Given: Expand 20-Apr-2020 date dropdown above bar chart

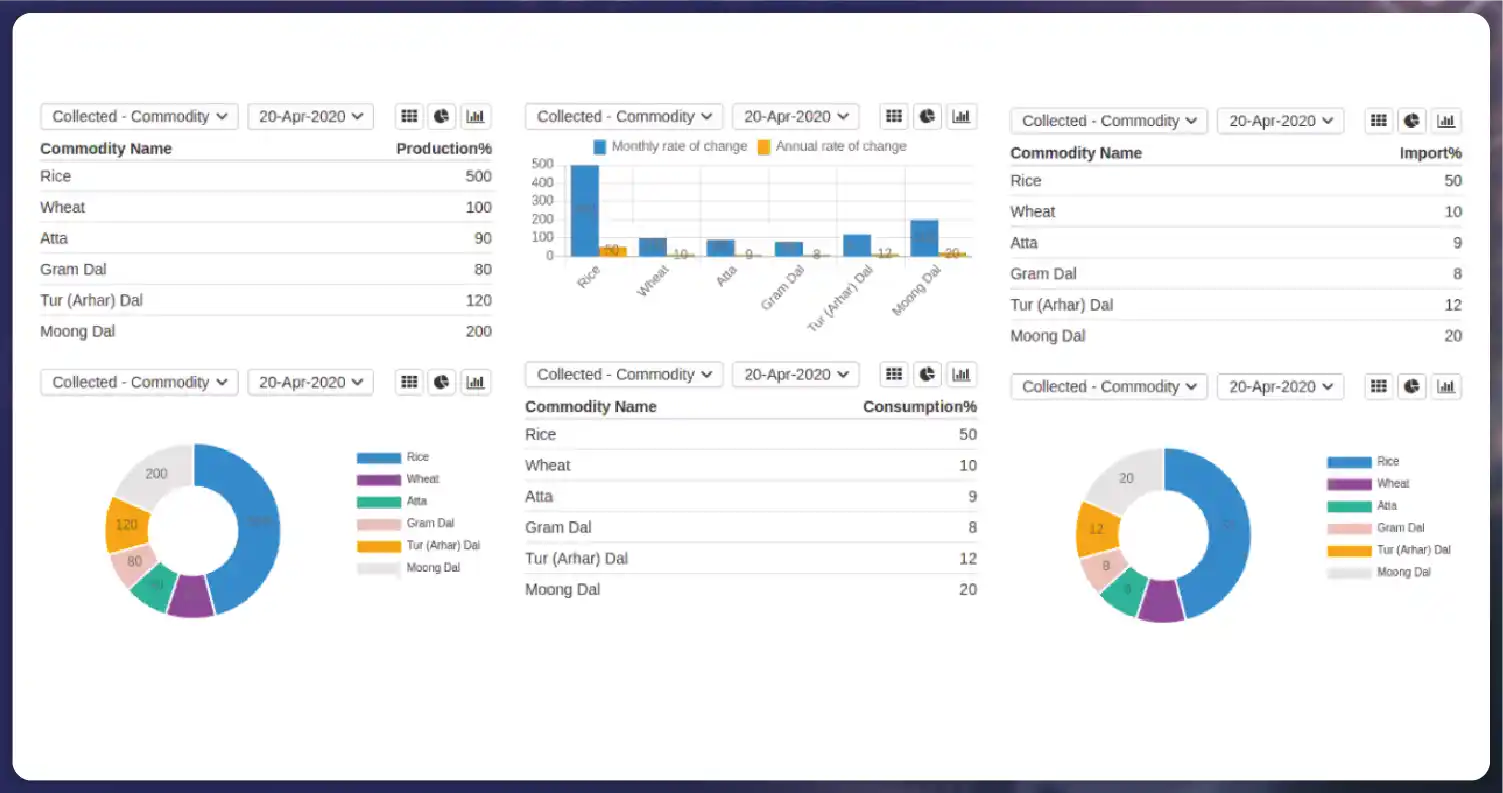Looking at the screenshot, I should (795, 116).
